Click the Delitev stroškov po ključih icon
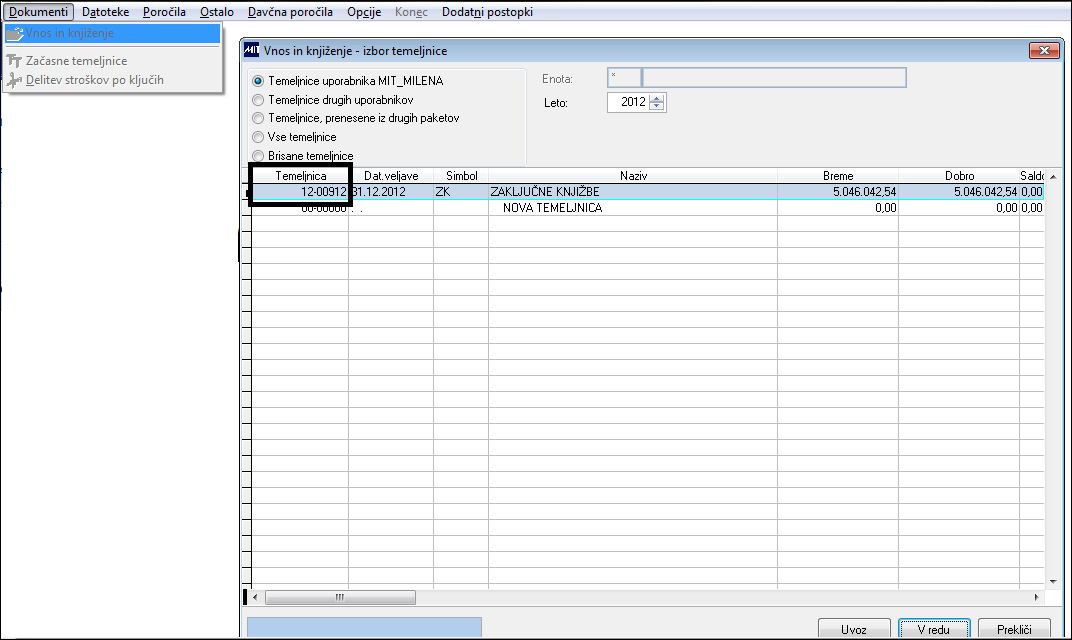This screenshot has width=1072, height=640. 14,80
